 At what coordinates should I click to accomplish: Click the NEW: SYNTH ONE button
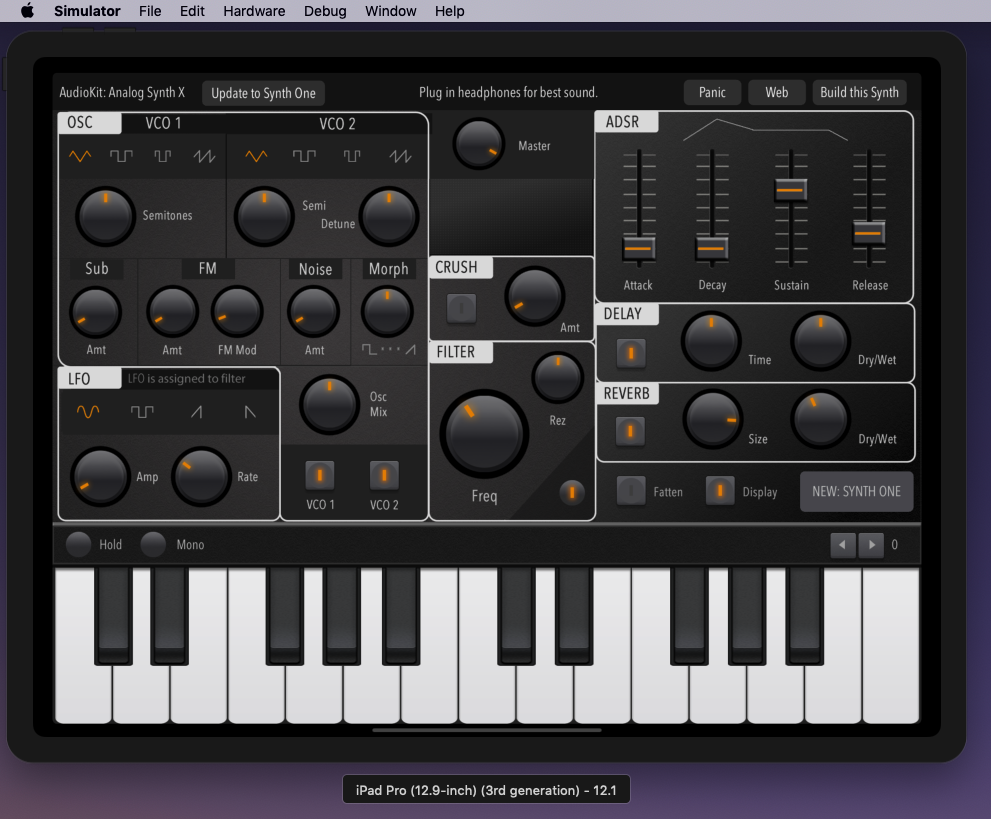point(856,491)
